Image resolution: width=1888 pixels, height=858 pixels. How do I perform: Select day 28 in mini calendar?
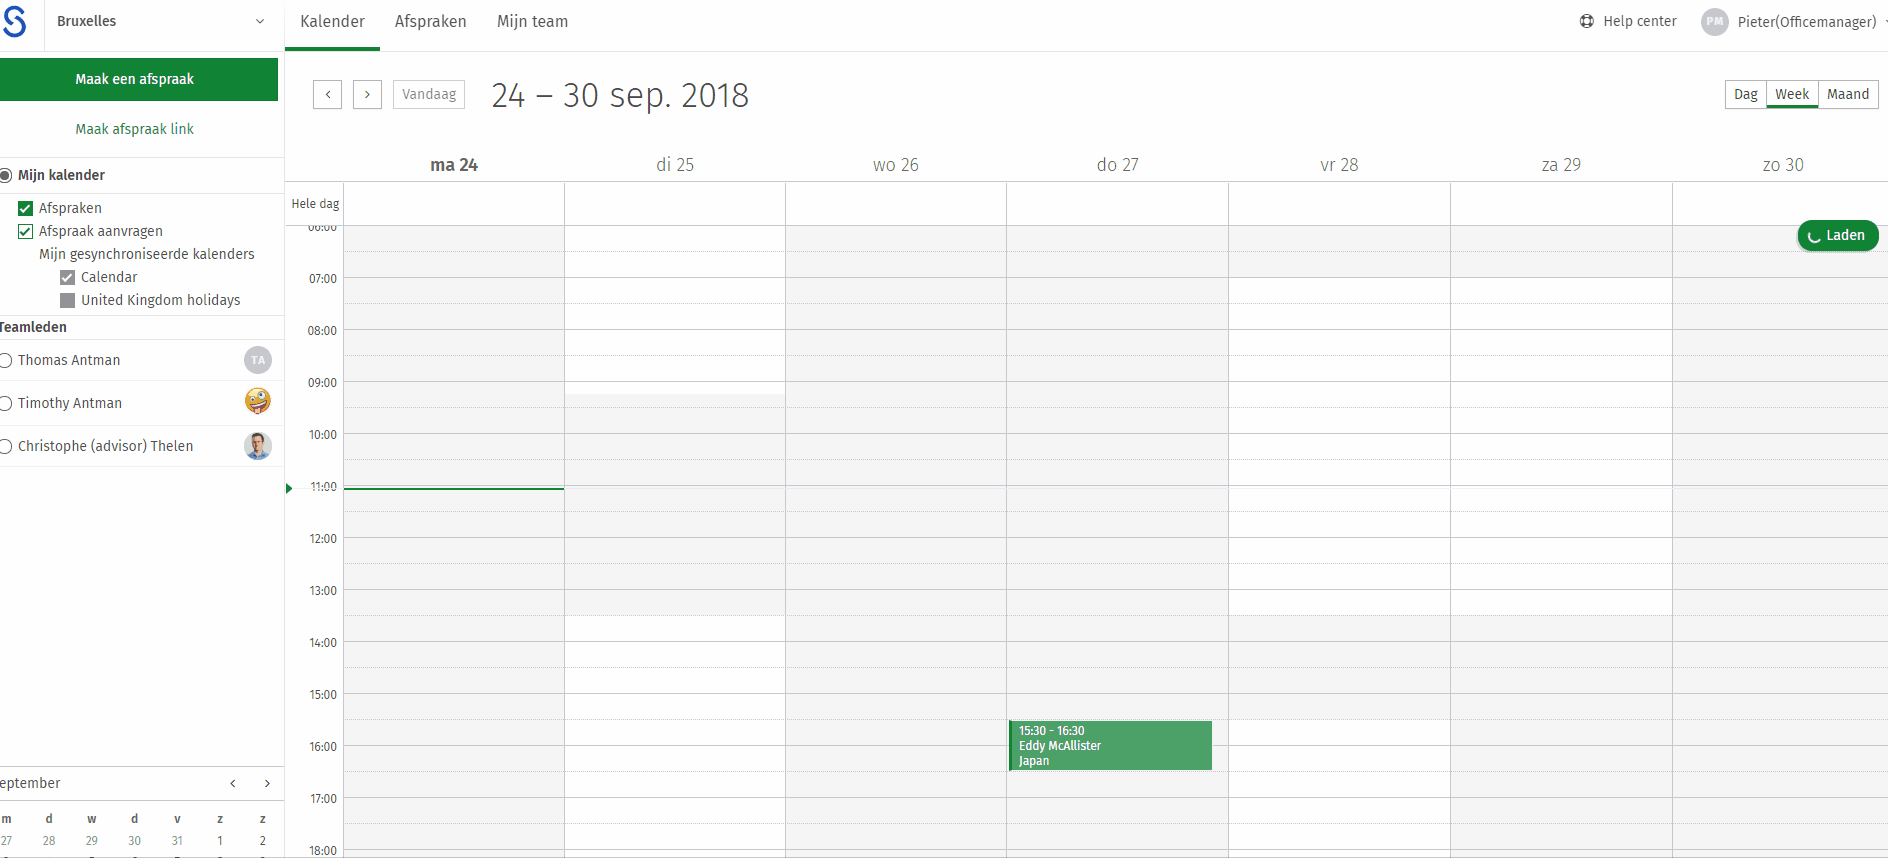(x=49, y=841)
